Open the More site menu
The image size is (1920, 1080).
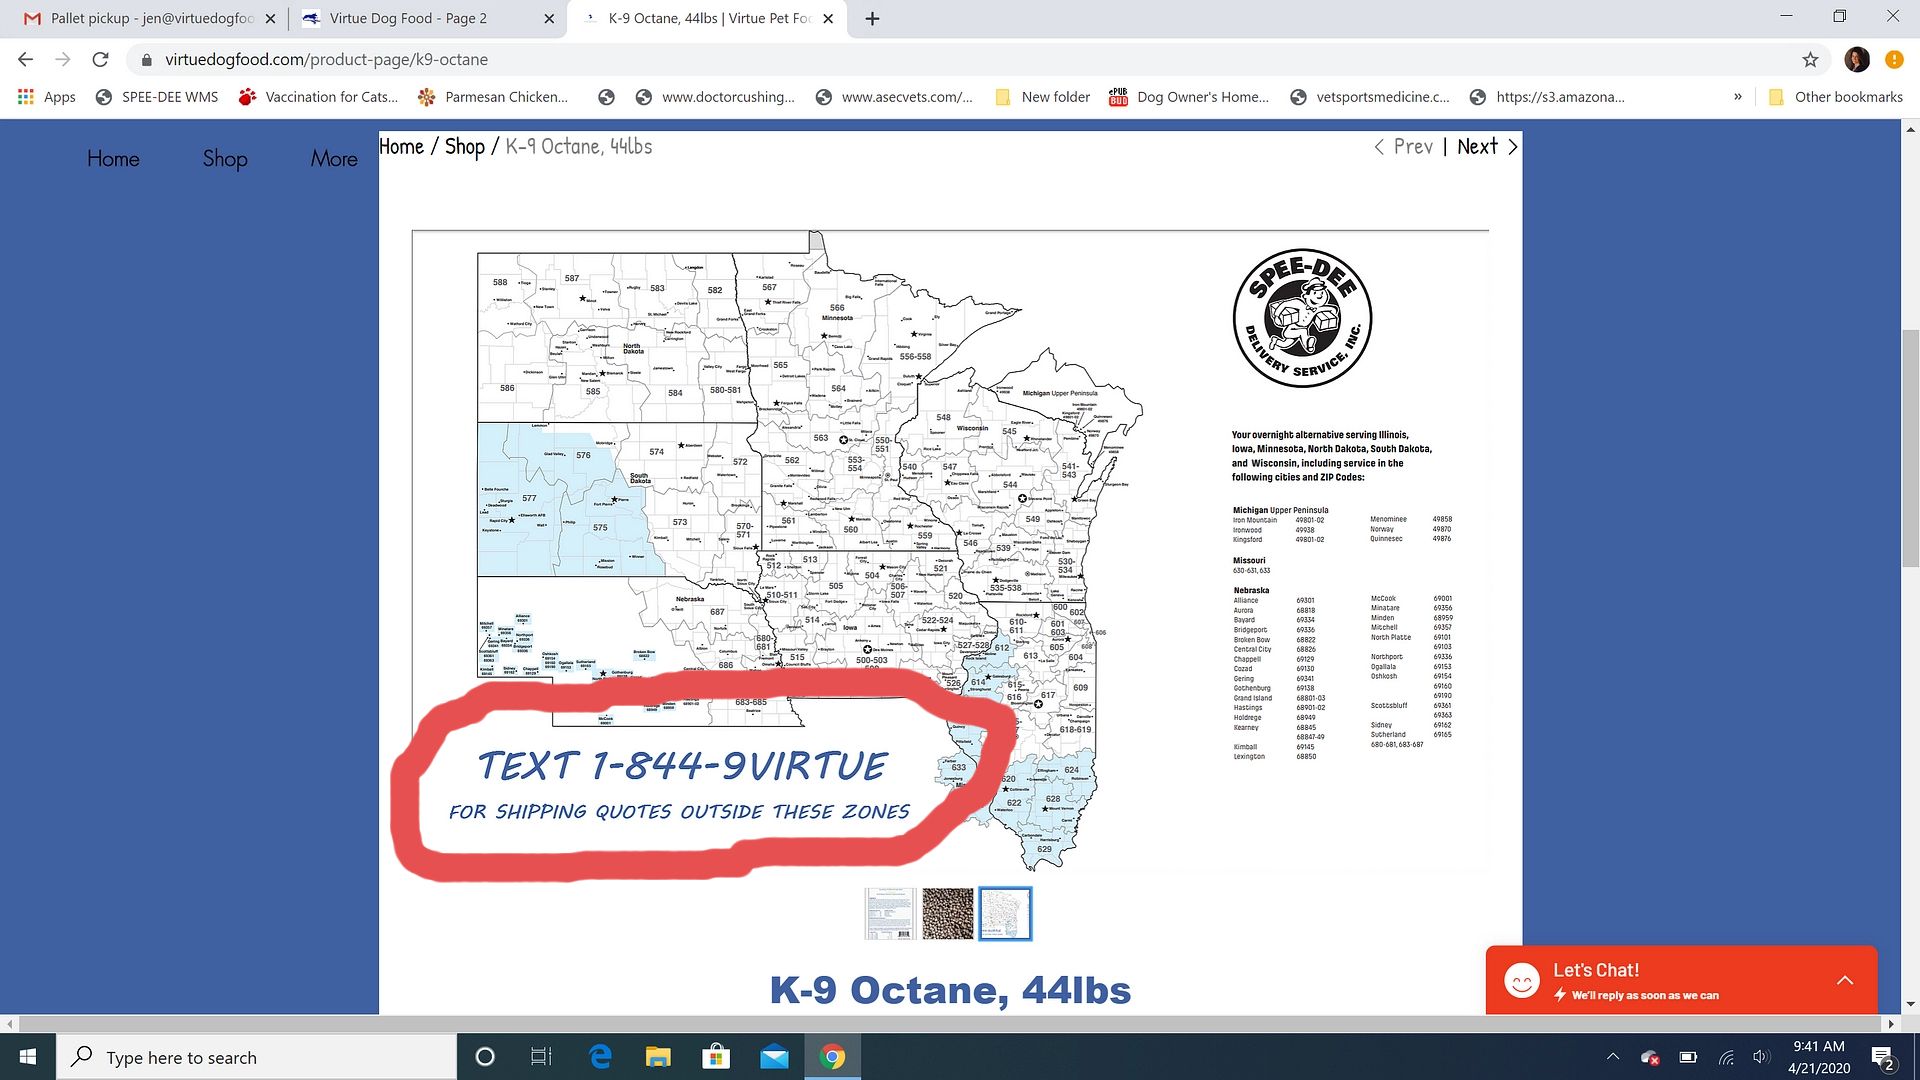coord(334,159)
